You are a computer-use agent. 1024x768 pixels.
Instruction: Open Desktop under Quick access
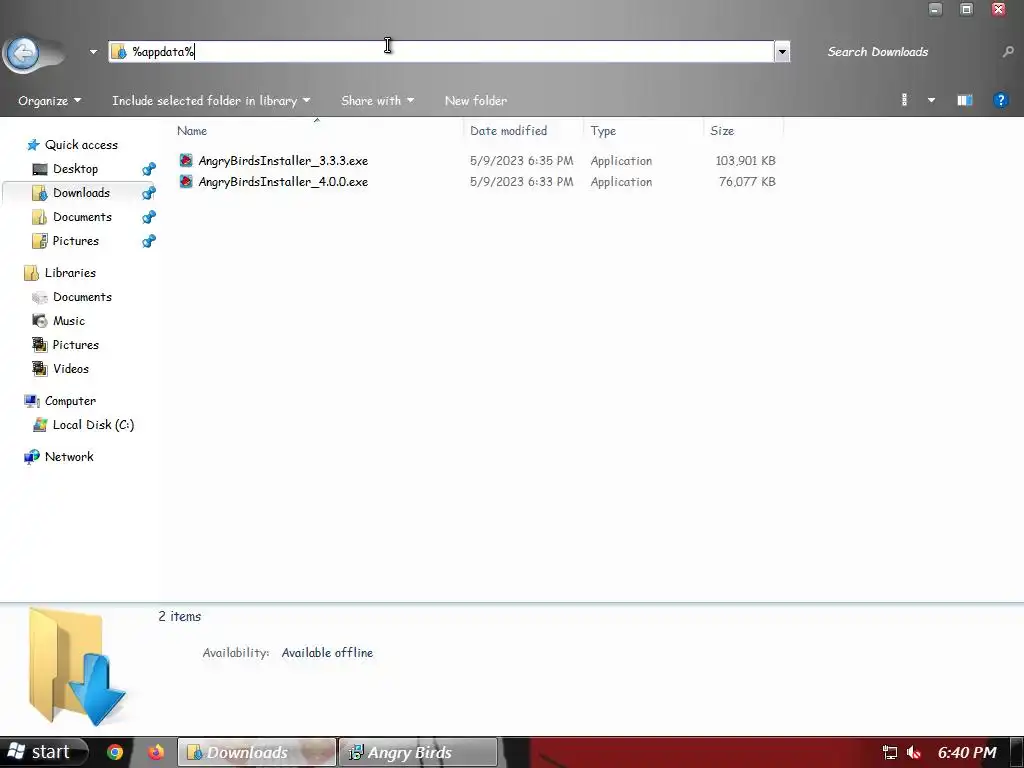[x=76, y=168]
